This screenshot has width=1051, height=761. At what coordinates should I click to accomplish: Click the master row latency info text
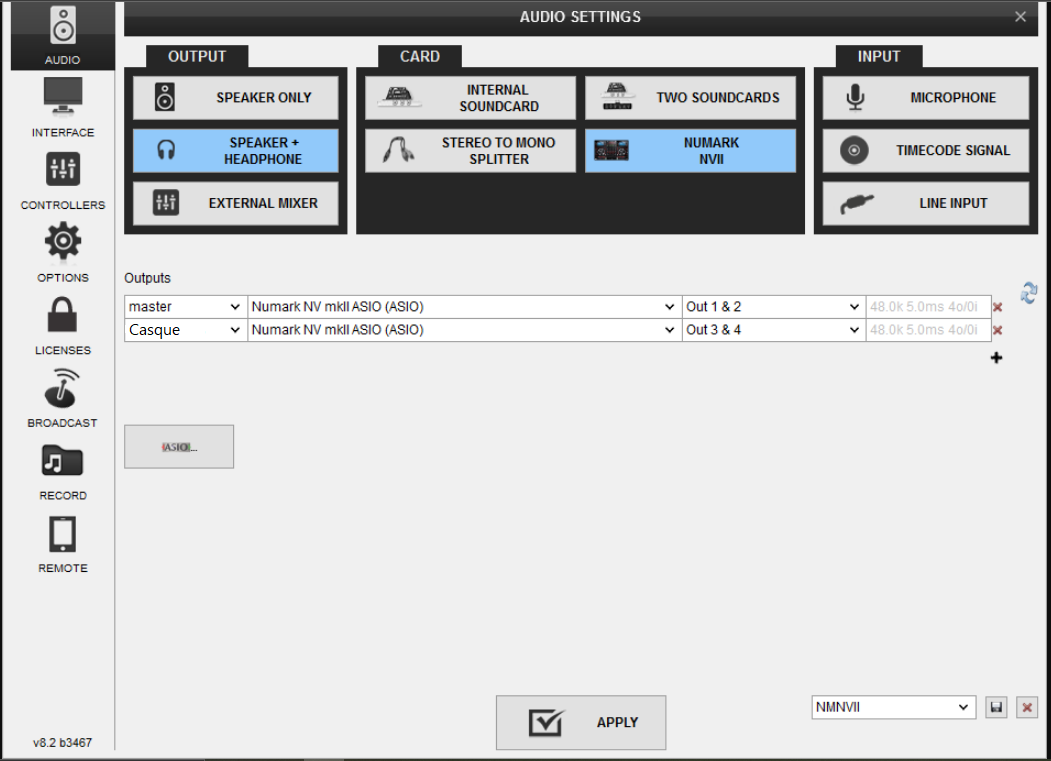(924, 307)
